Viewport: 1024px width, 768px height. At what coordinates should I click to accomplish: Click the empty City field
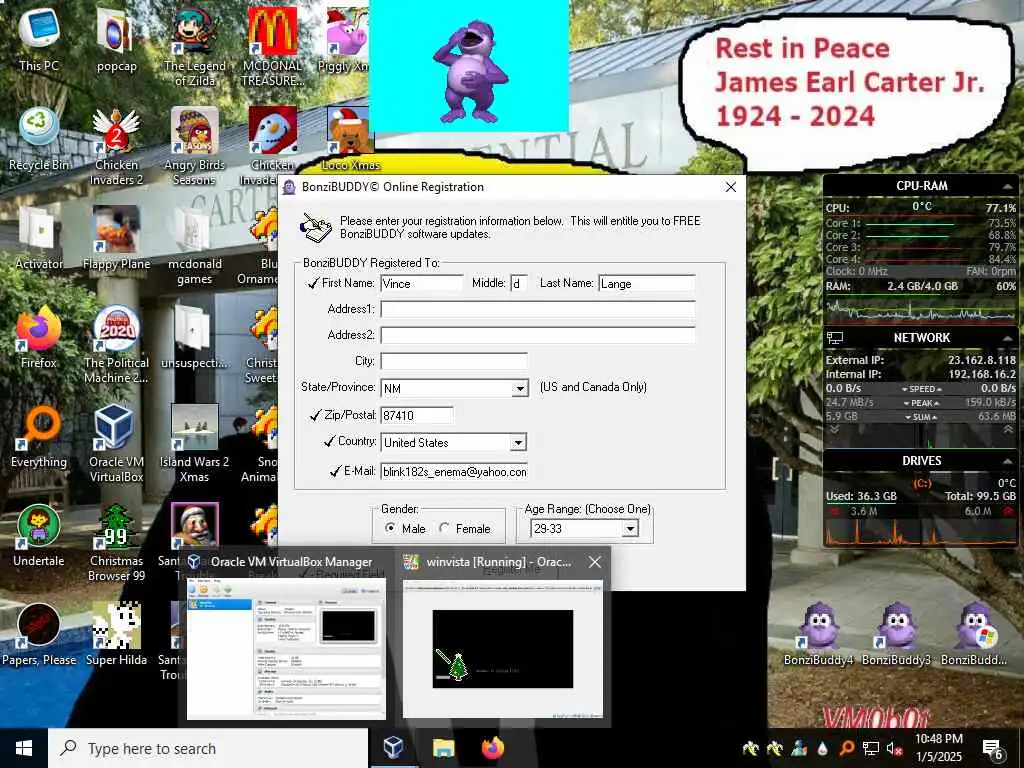point(453,361)
